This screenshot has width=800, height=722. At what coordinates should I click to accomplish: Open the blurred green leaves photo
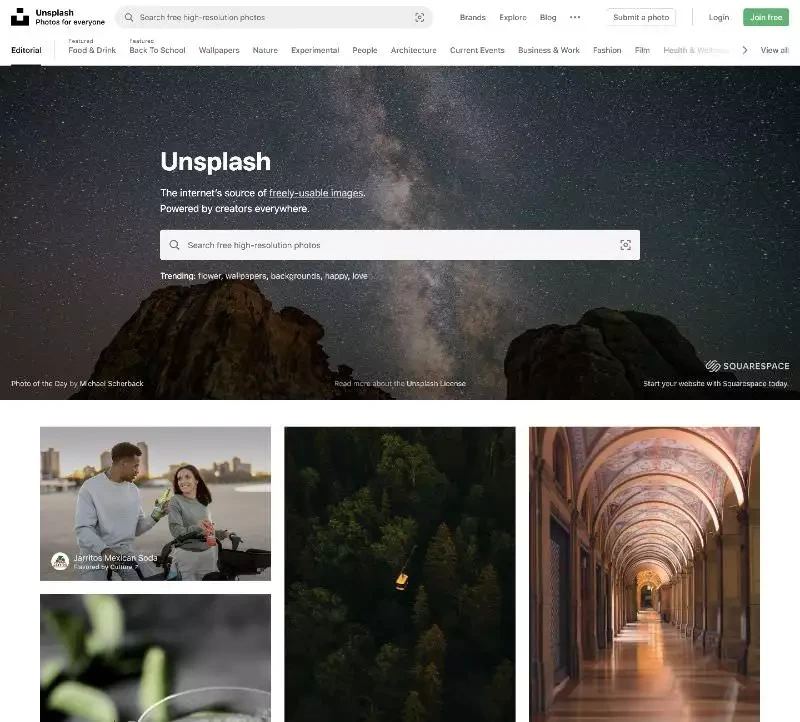coord(156,658)
